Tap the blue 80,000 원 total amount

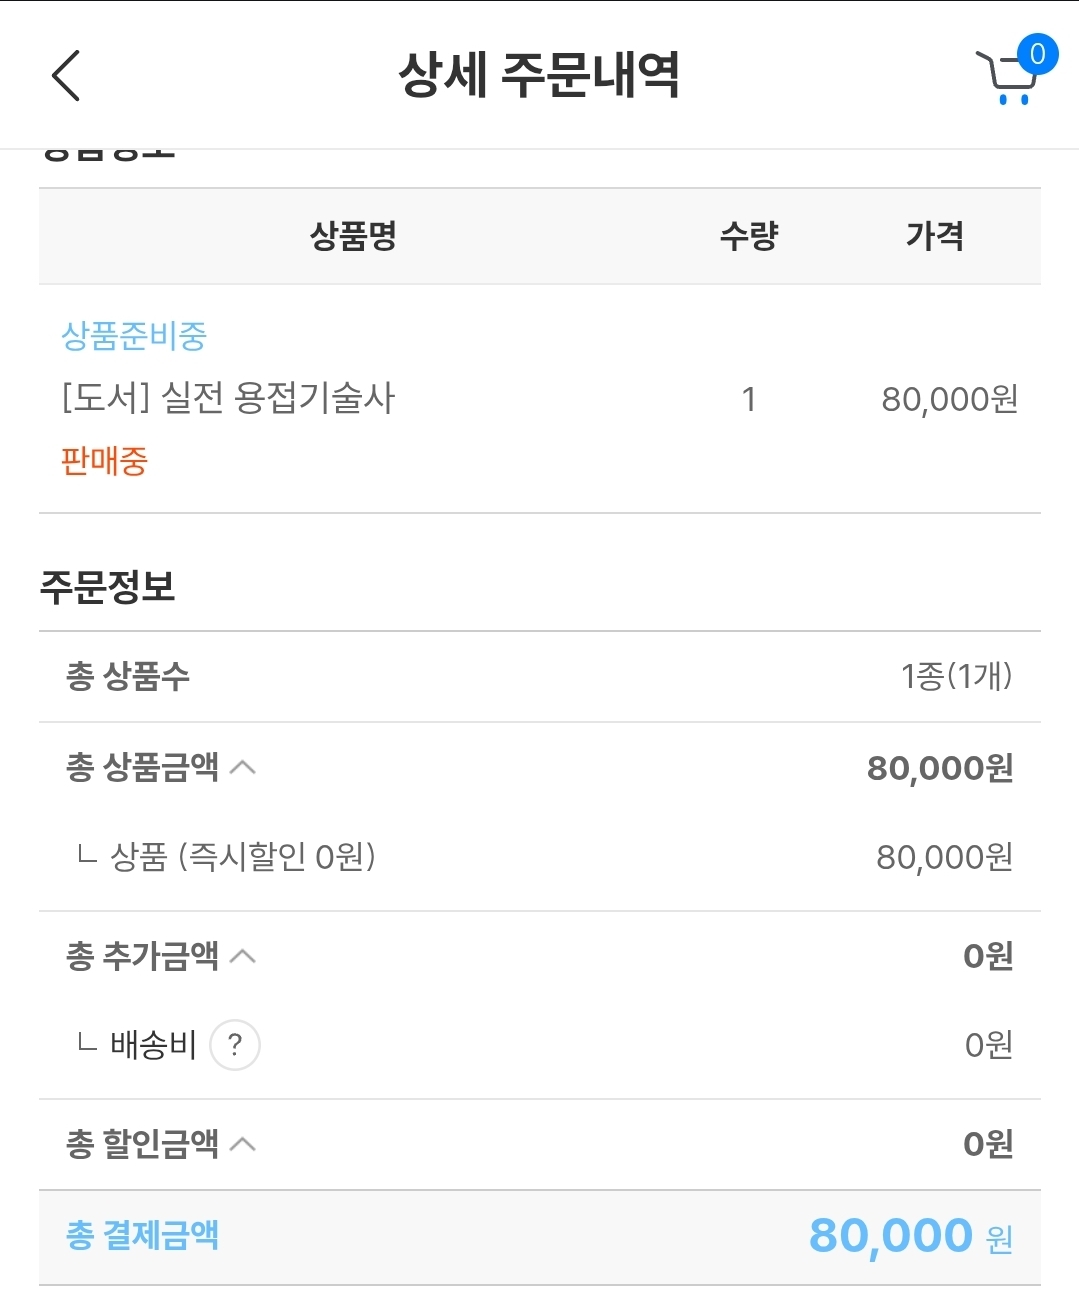(910, 1236)
